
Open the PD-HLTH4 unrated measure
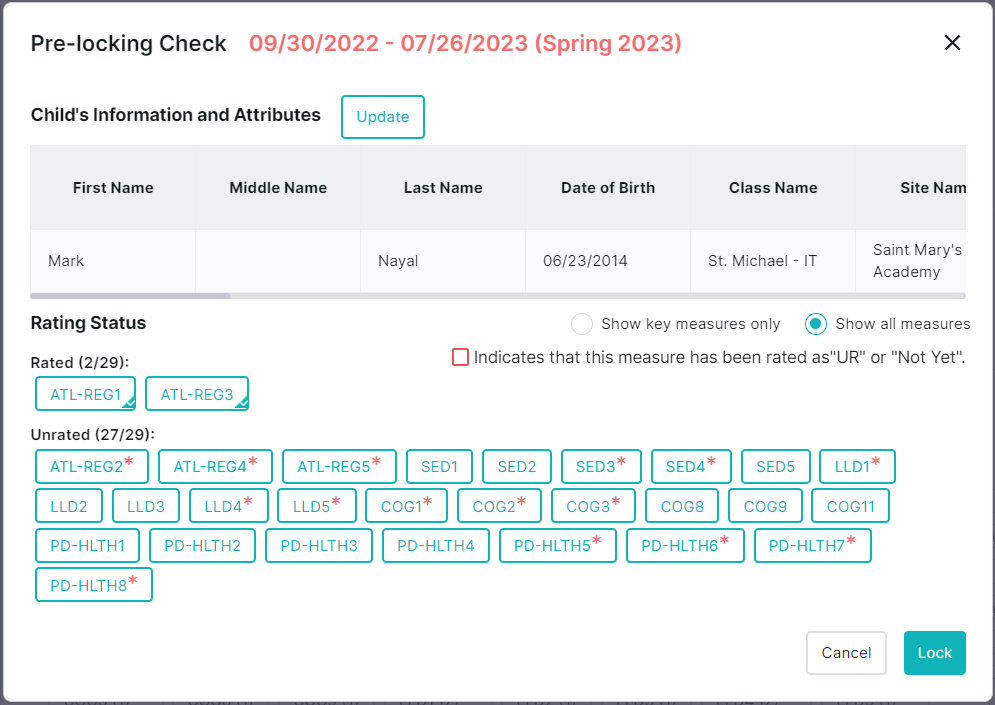[x=435, y=546]
